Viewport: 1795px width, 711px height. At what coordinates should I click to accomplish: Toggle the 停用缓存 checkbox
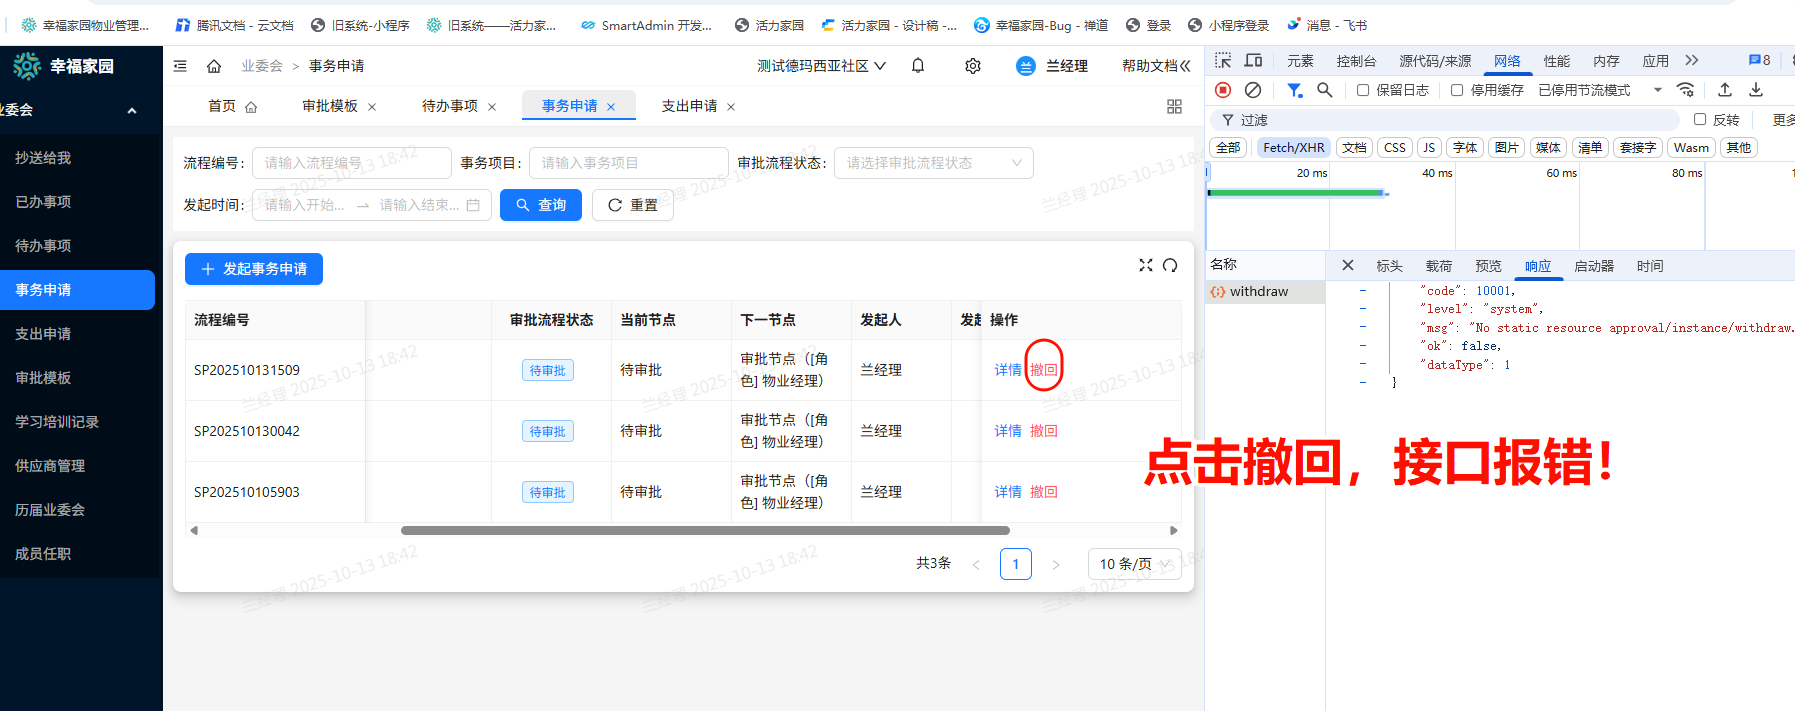[1457, 90]
